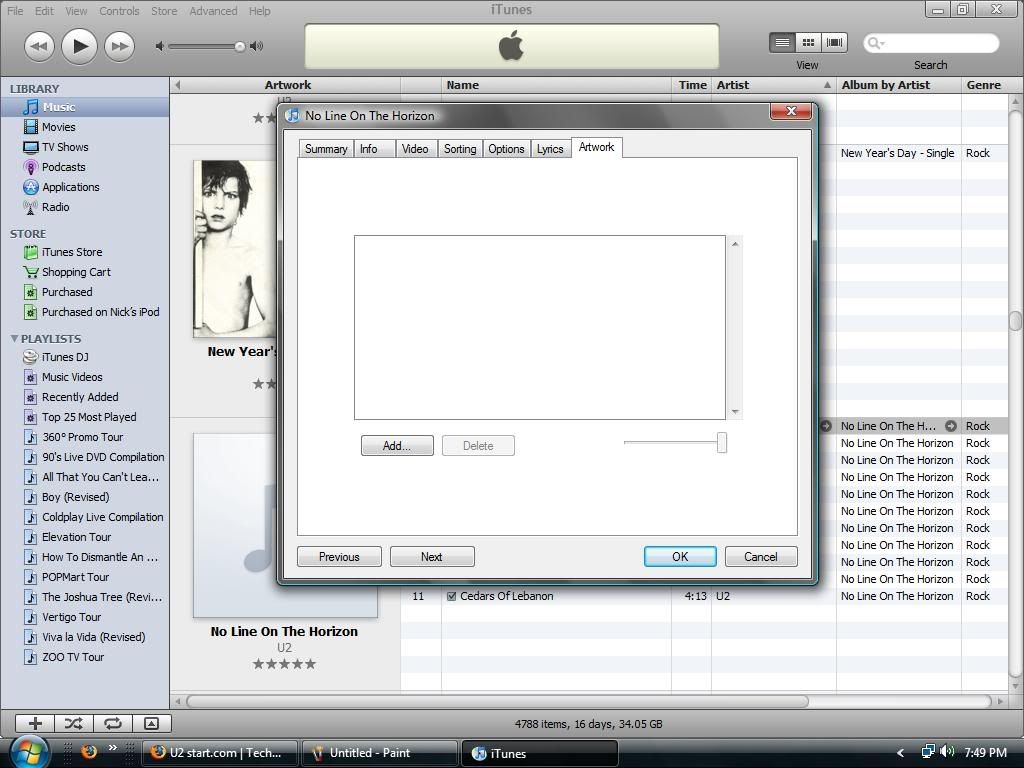Sort by Album by Artist column
The height and width of the screenshot is (768, 1024).
[898, 85]
